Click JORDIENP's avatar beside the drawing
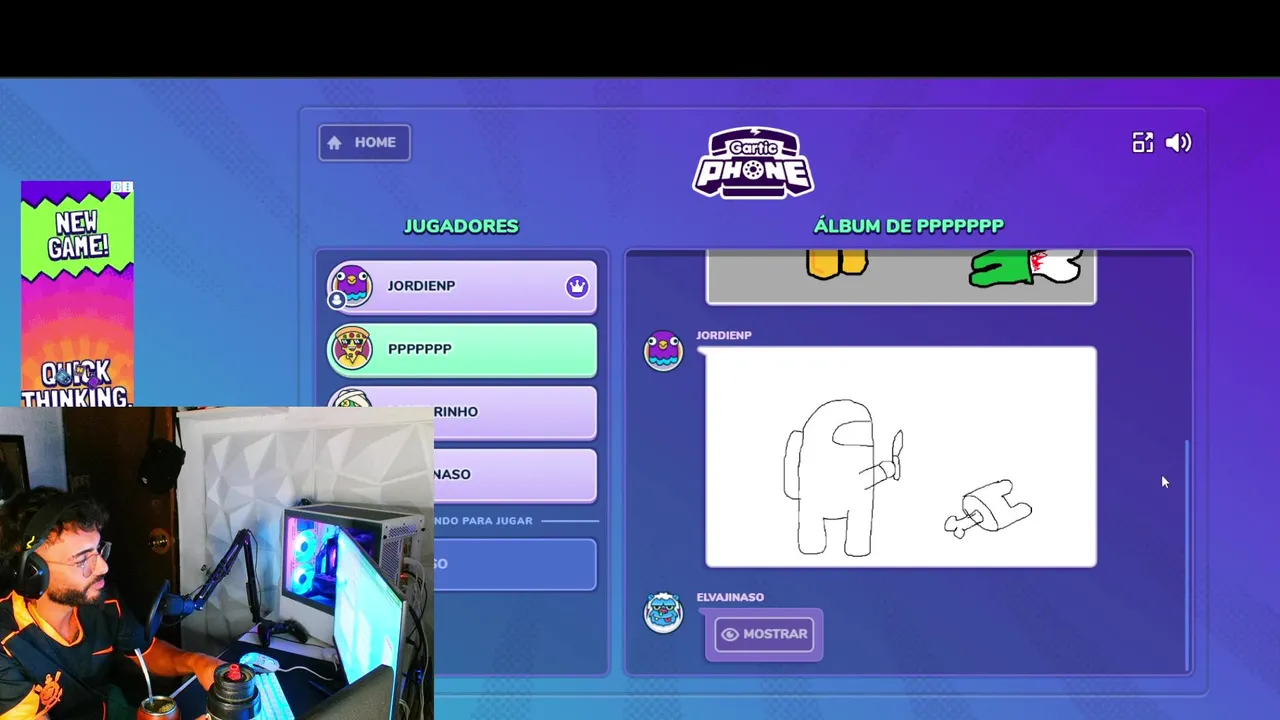 click(663, 352)
